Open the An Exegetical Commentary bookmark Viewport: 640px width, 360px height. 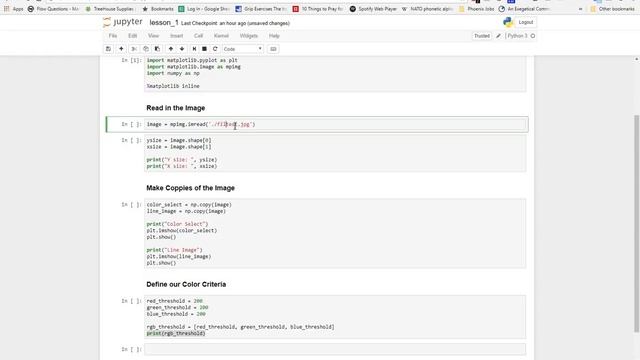tap(525, 9)
